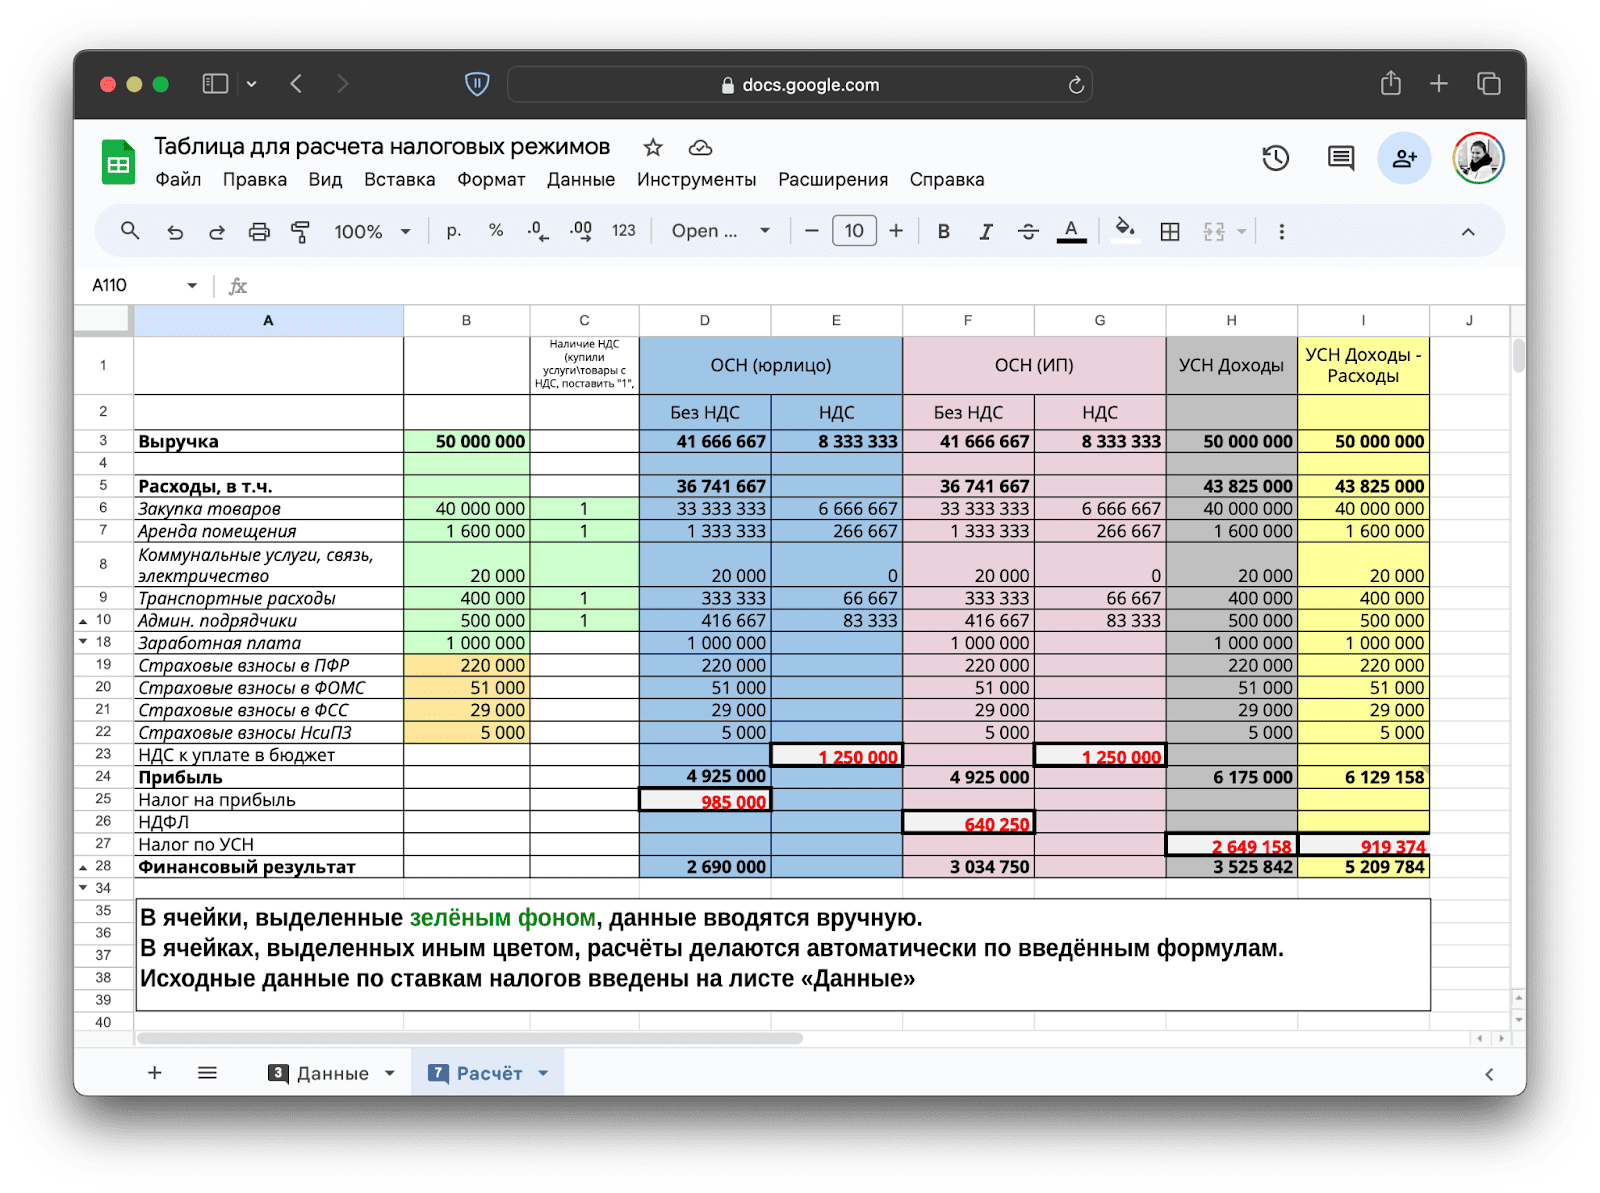Open the font family dropdown
The image size is (1600, 1193).
coord(720,232)
